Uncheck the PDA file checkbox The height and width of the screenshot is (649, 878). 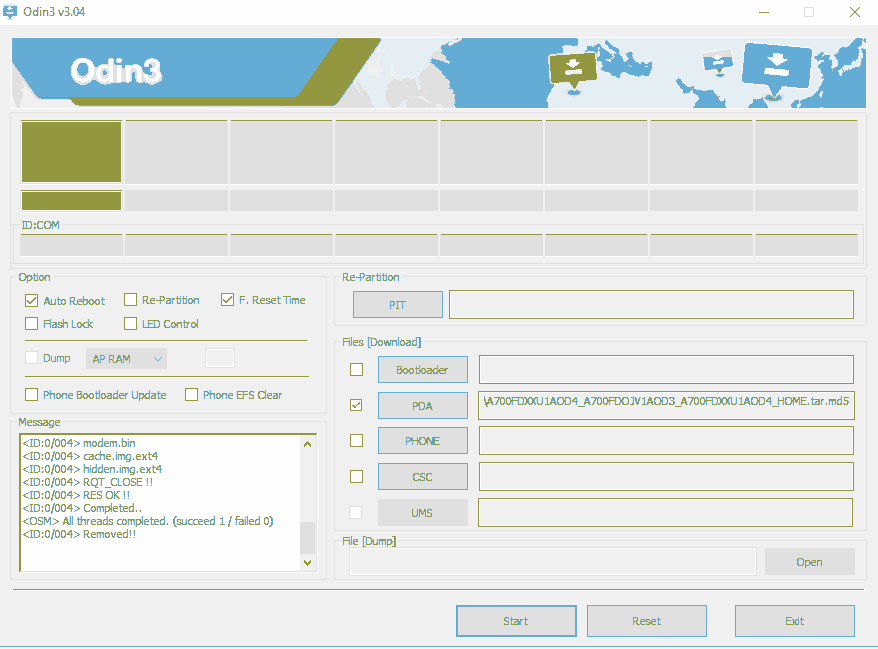tap(356, 405)
